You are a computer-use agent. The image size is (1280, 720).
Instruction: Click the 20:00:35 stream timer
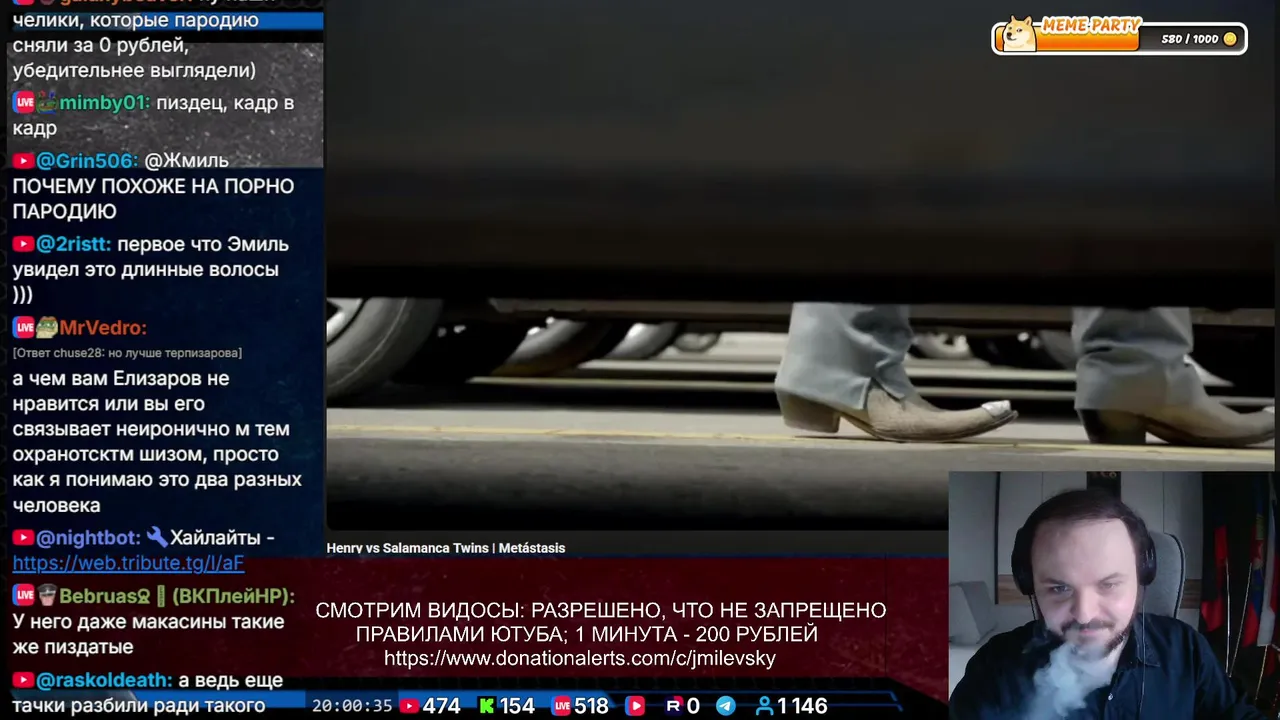pyautogui.click(x=352, y=706)
